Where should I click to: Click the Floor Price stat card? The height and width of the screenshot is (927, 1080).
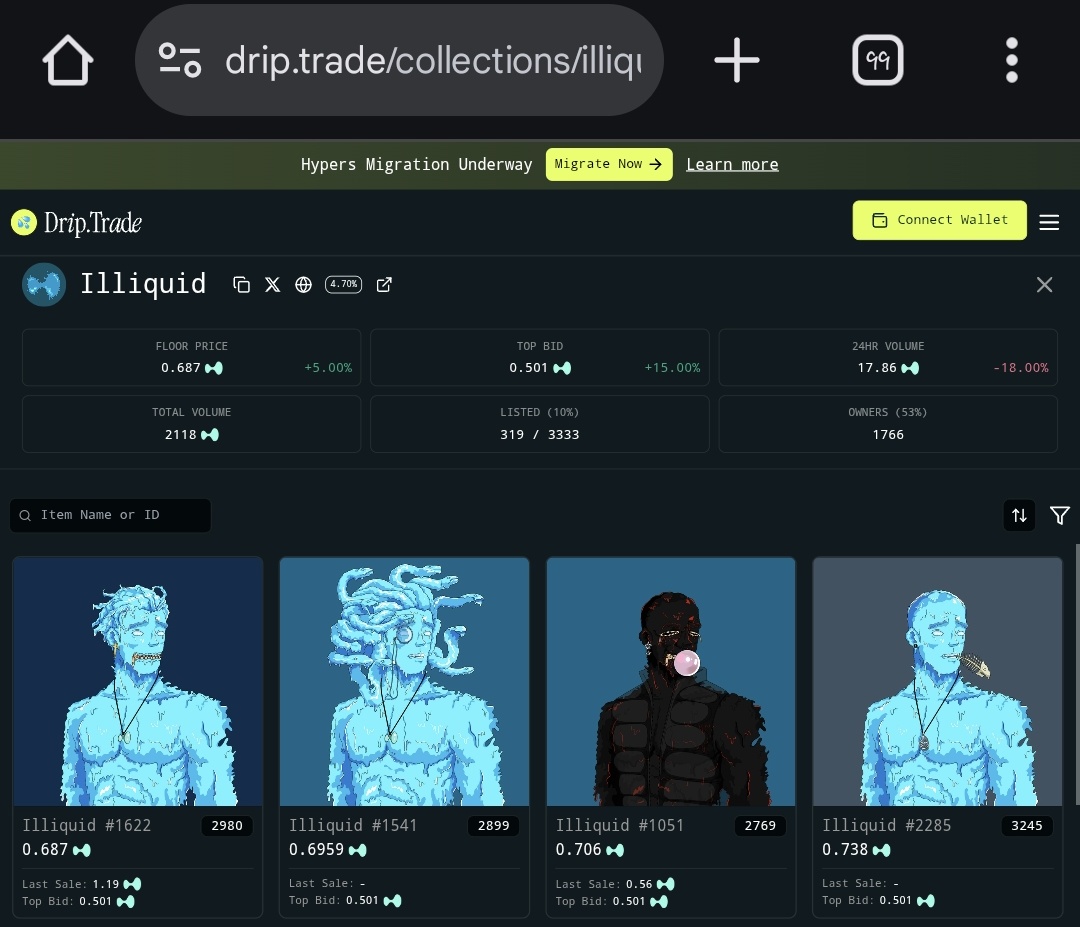tap(191, 357)
